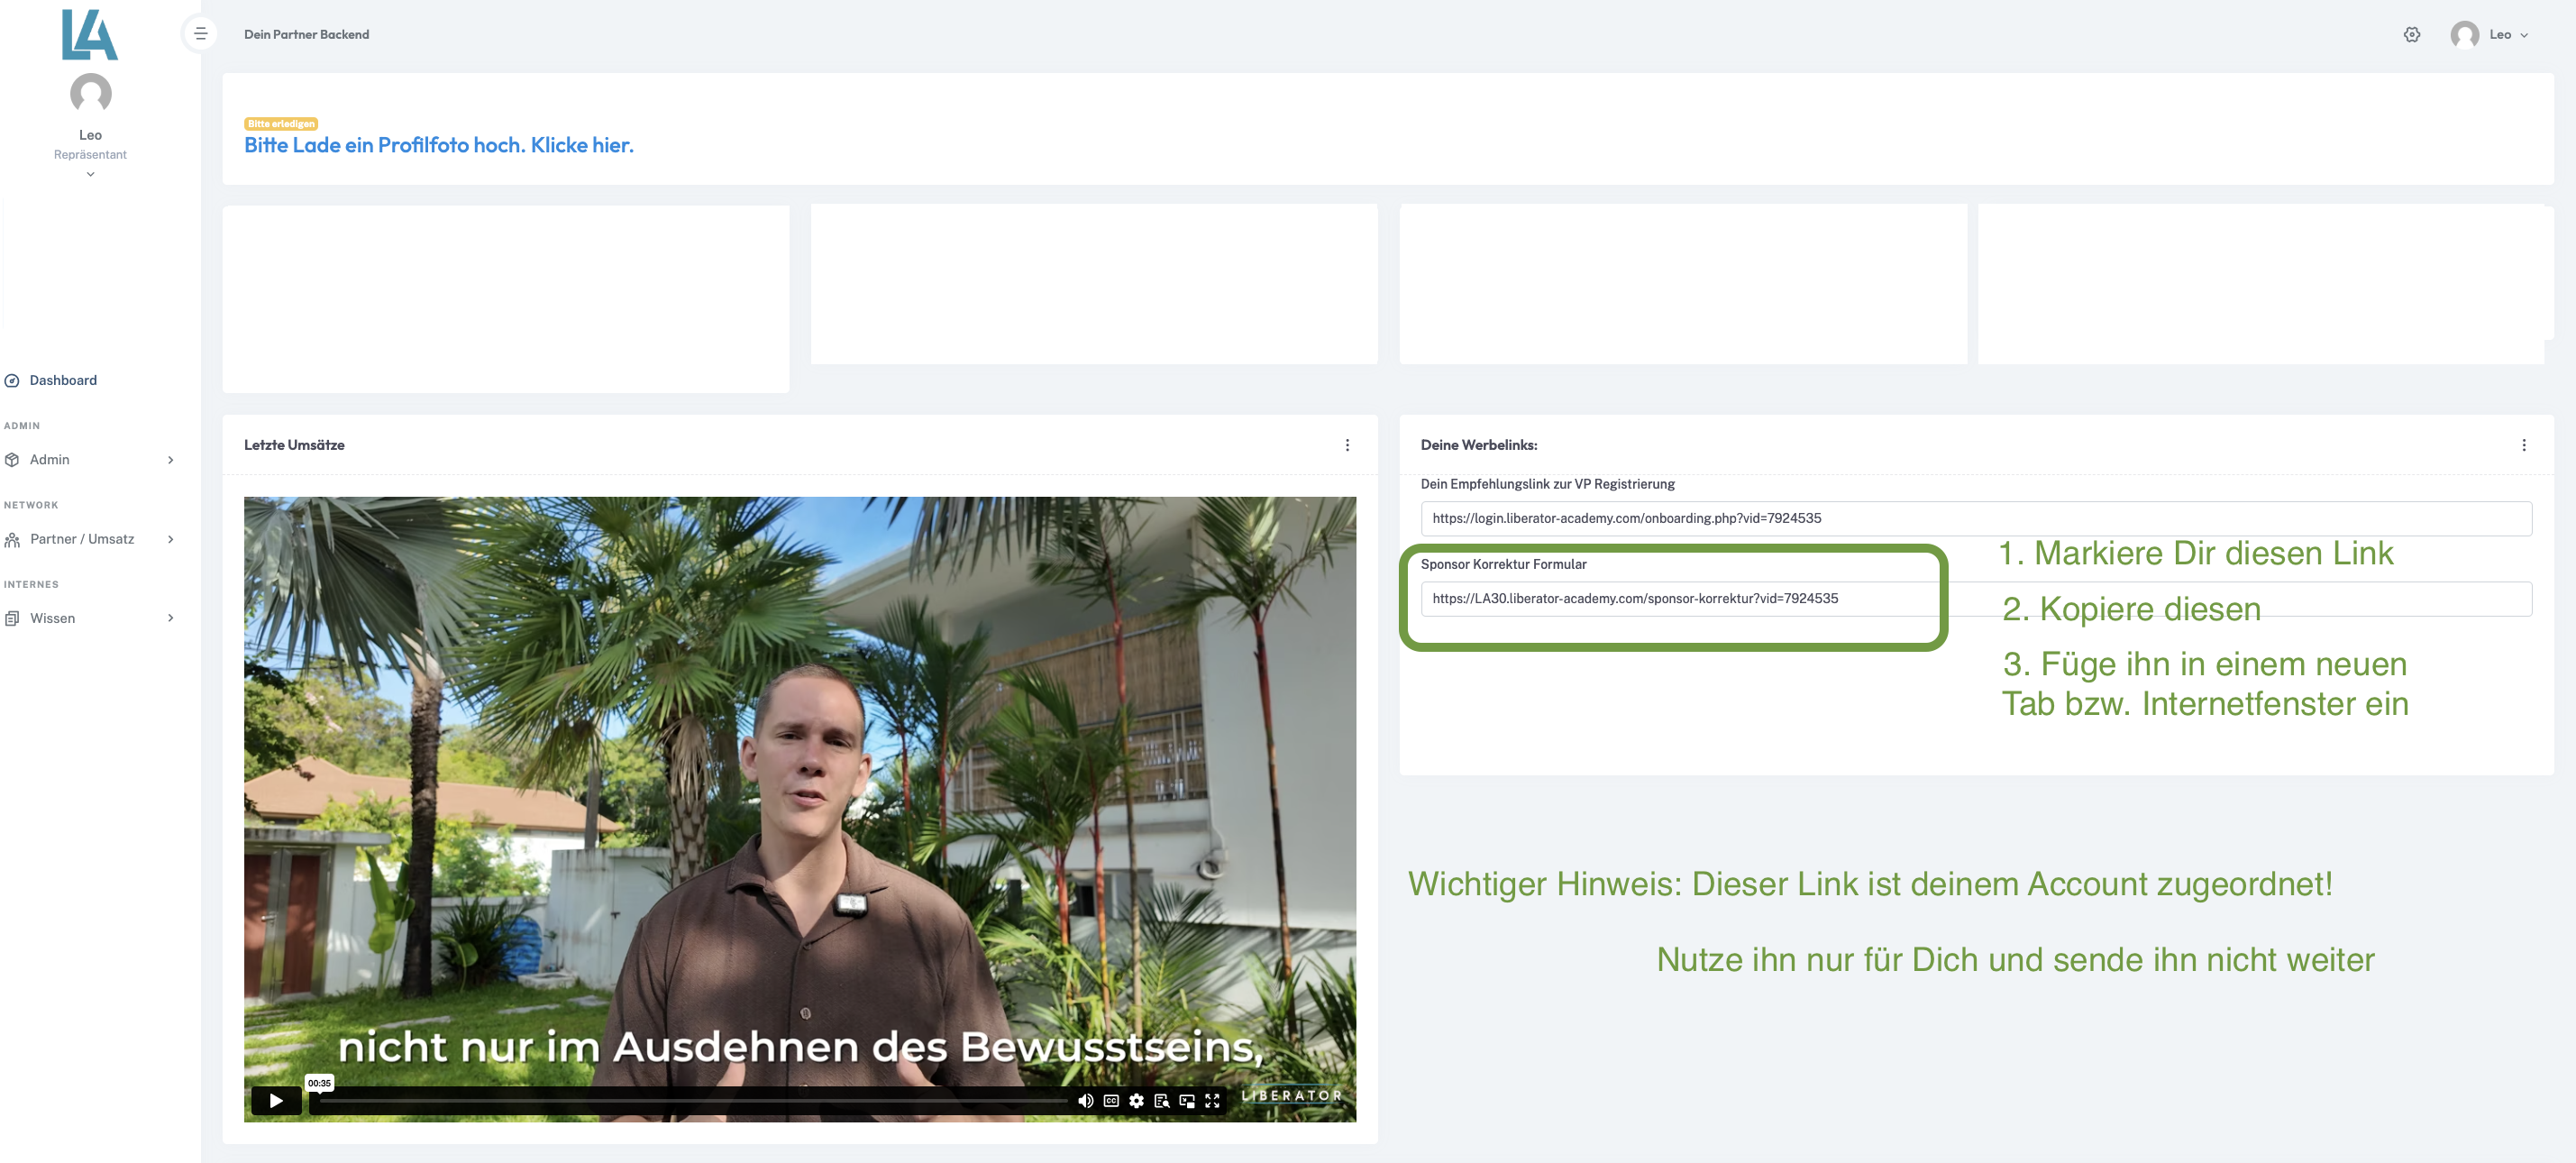
Task: Open Deine Werbelinks three-dot options menu
Action: click(2523, 445)
